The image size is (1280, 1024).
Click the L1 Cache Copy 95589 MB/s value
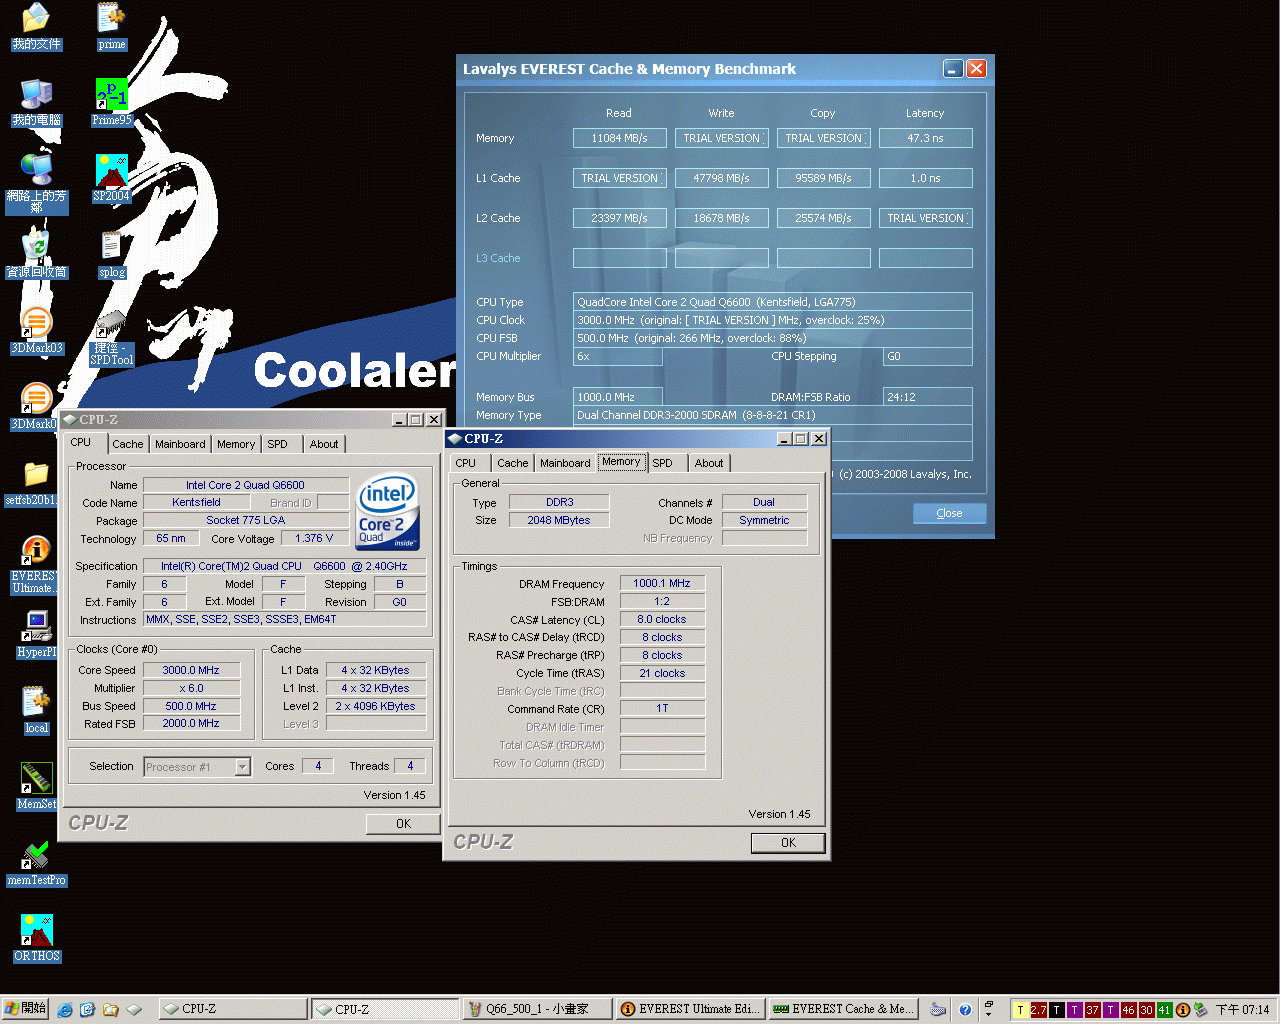[823, 178]
